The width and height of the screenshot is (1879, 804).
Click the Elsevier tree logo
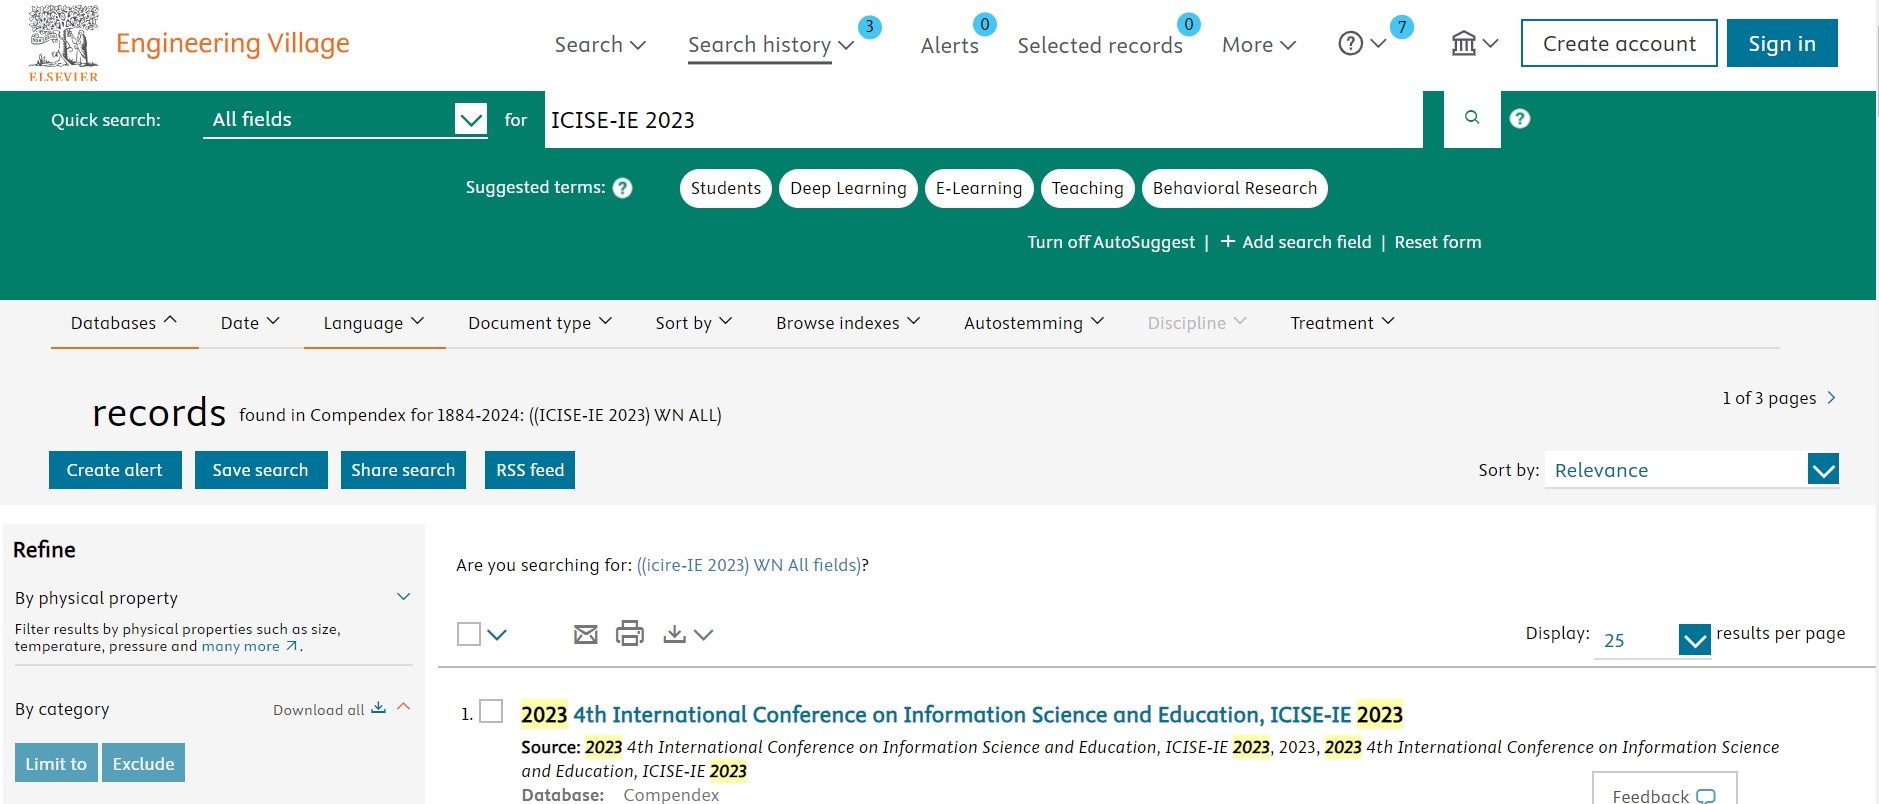64,43
